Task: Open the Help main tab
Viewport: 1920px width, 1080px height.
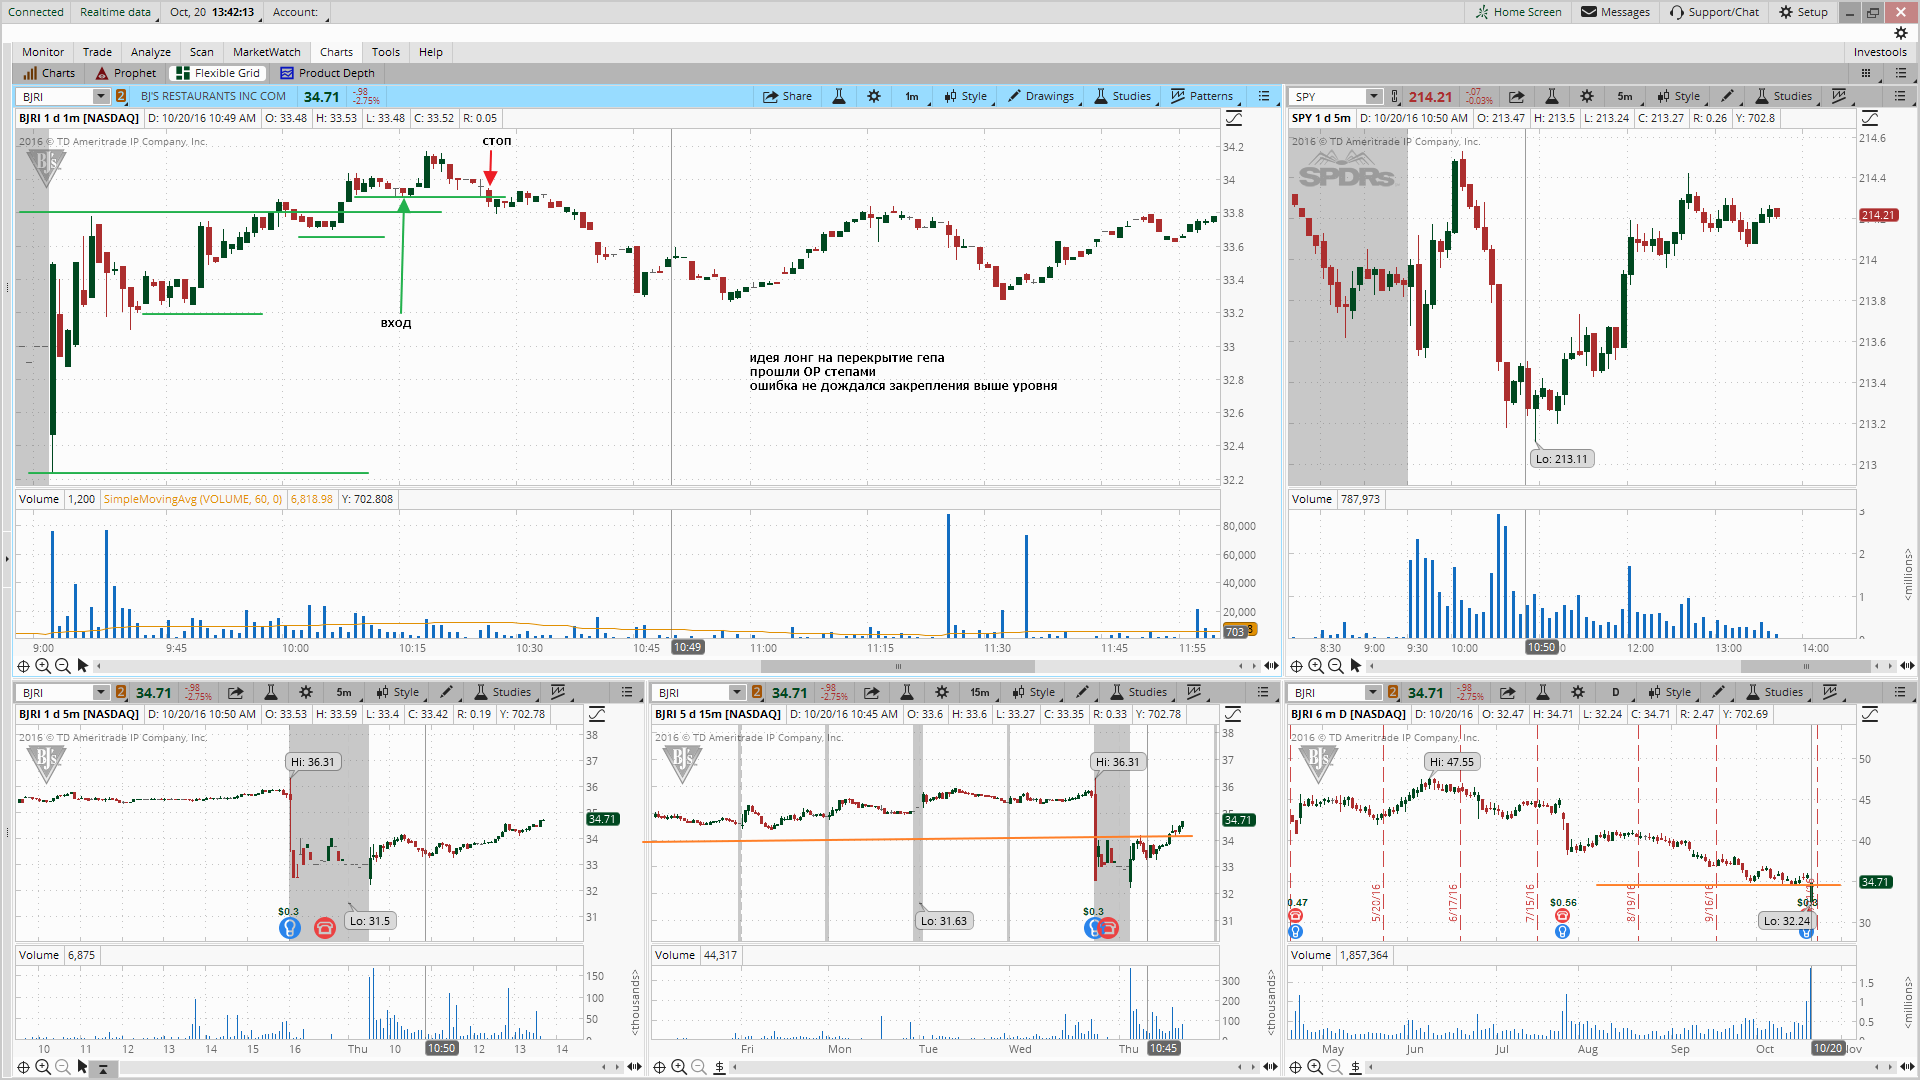Action: pyautogui.click(x=431, y=52)
